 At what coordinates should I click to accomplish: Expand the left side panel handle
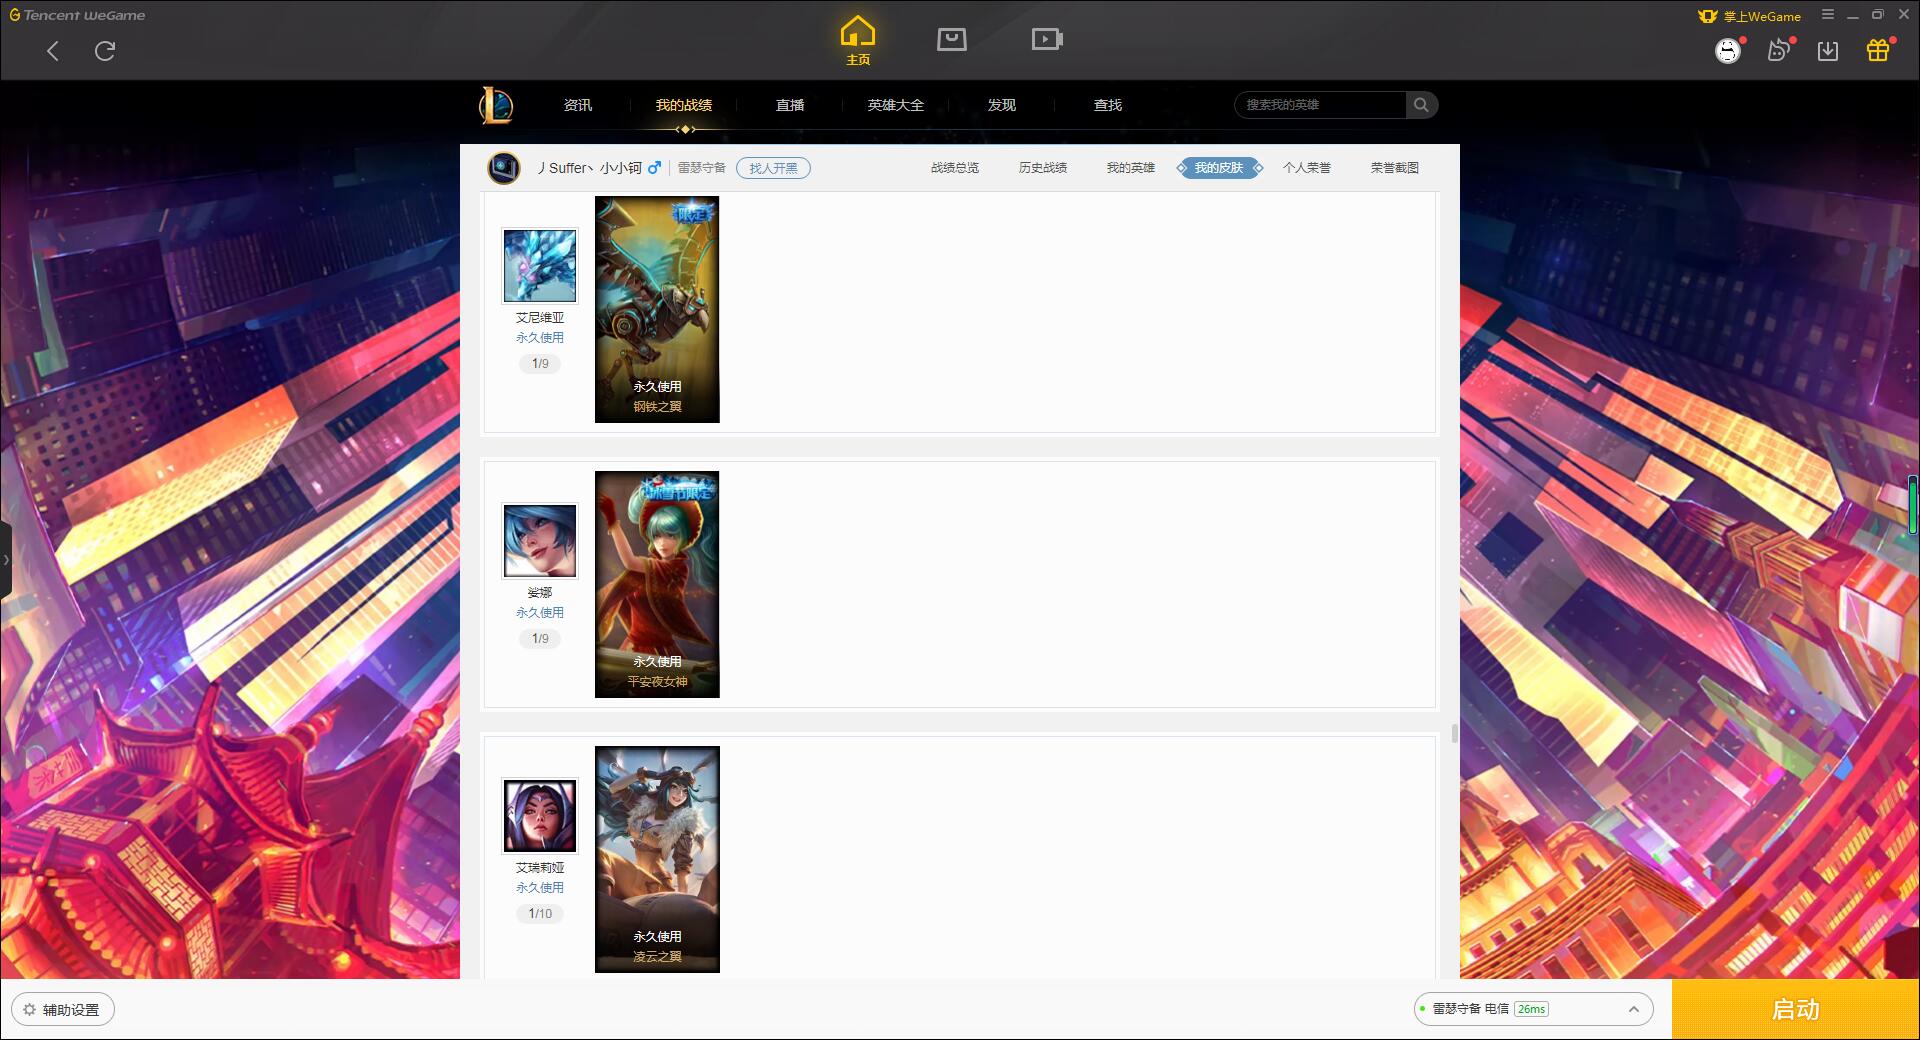[x=6, y=560]
